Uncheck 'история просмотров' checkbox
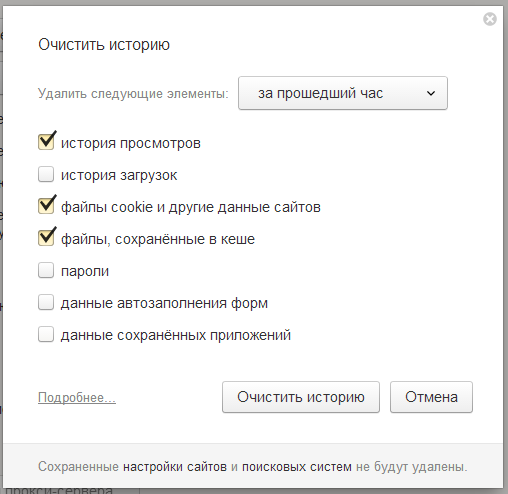The height and width of the screenshot is (494, 508). click(46, 142)
